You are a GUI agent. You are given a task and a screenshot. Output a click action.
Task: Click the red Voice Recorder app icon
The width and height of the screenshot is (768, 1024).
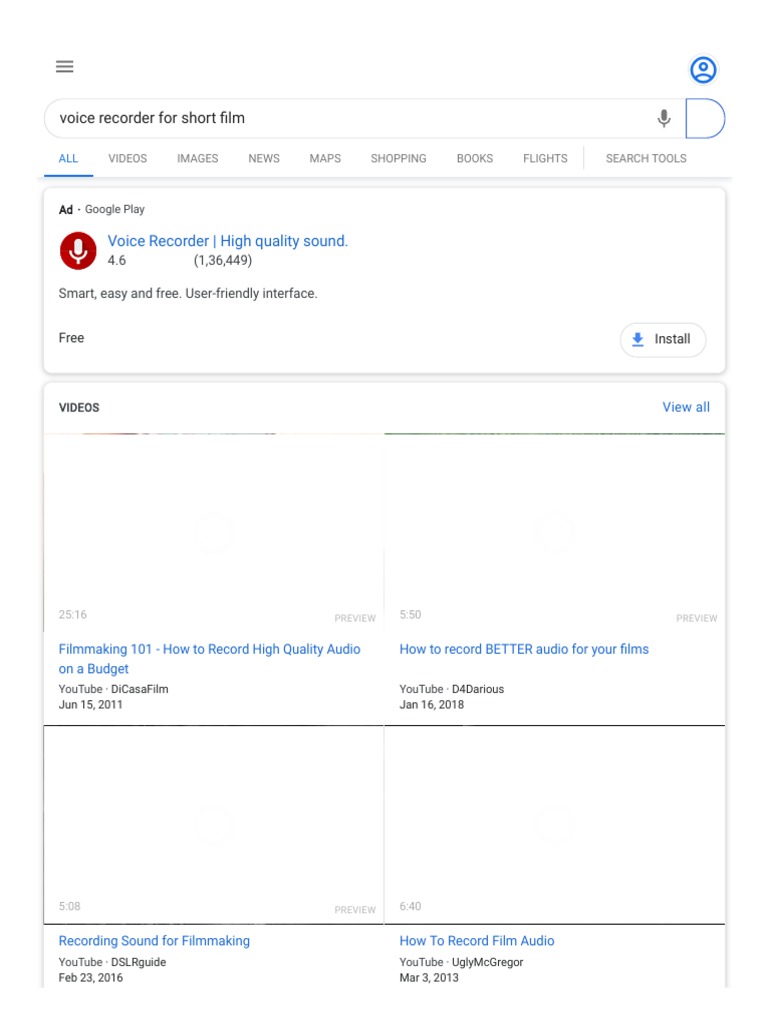point(78,251)
